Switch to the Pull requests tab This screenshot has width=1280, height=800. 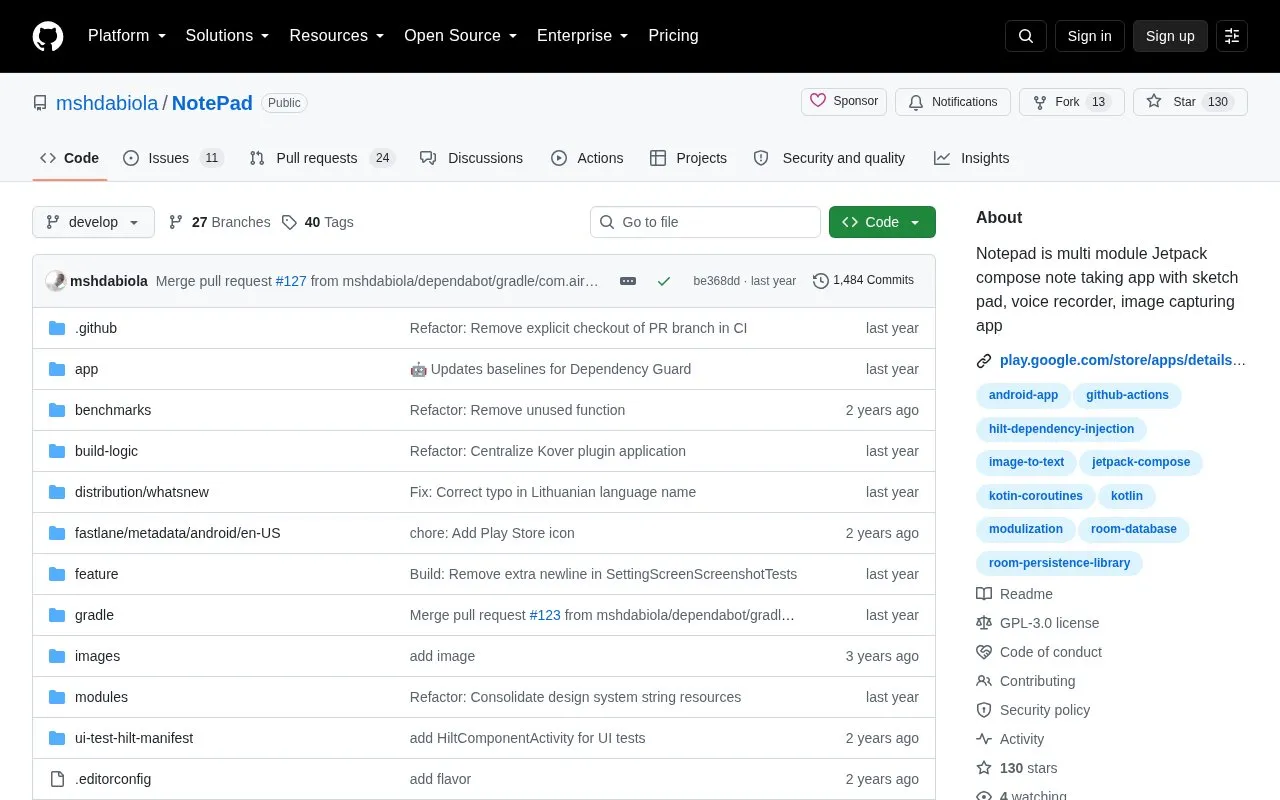(323, 158)
